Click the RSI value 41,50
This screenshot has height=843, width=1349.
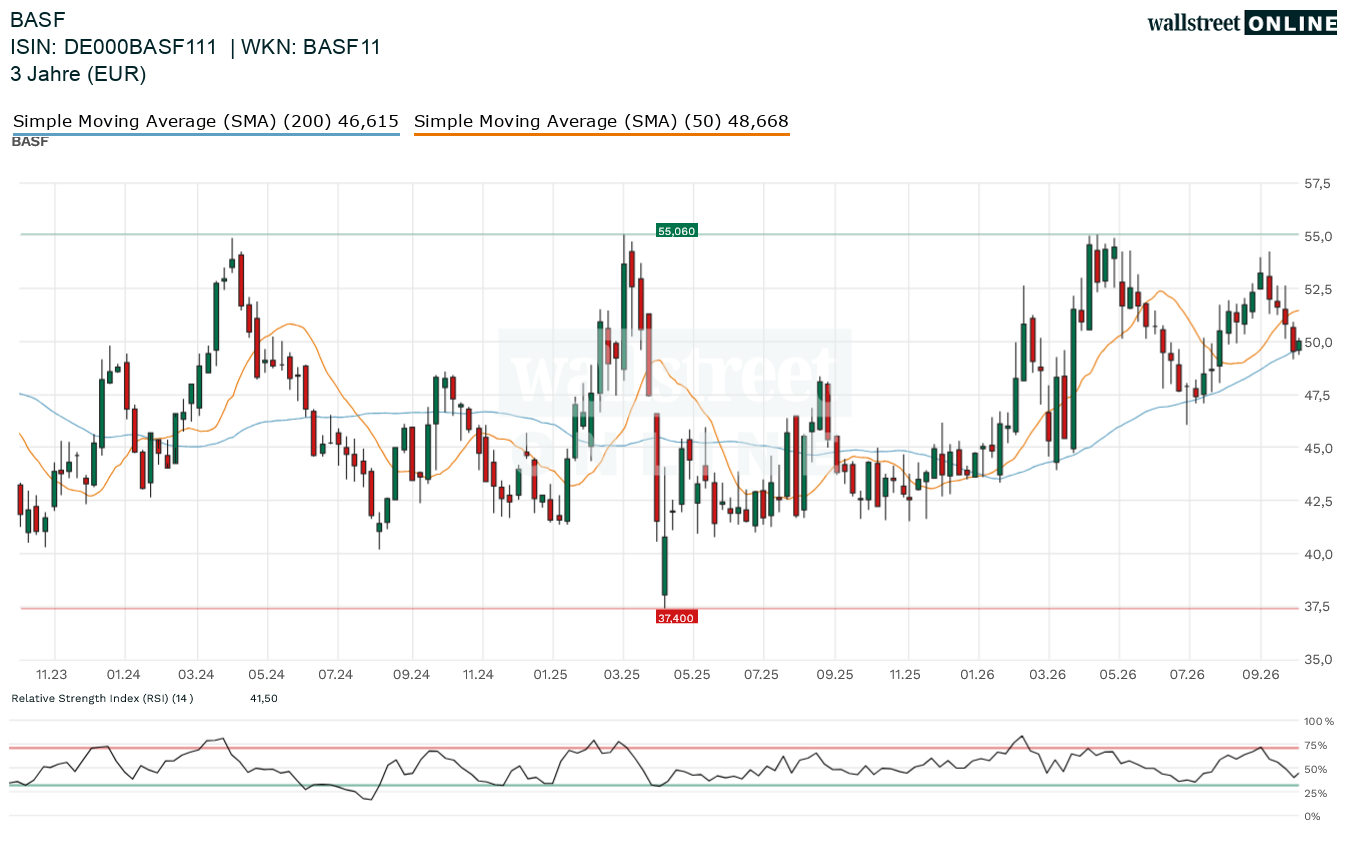264,698
